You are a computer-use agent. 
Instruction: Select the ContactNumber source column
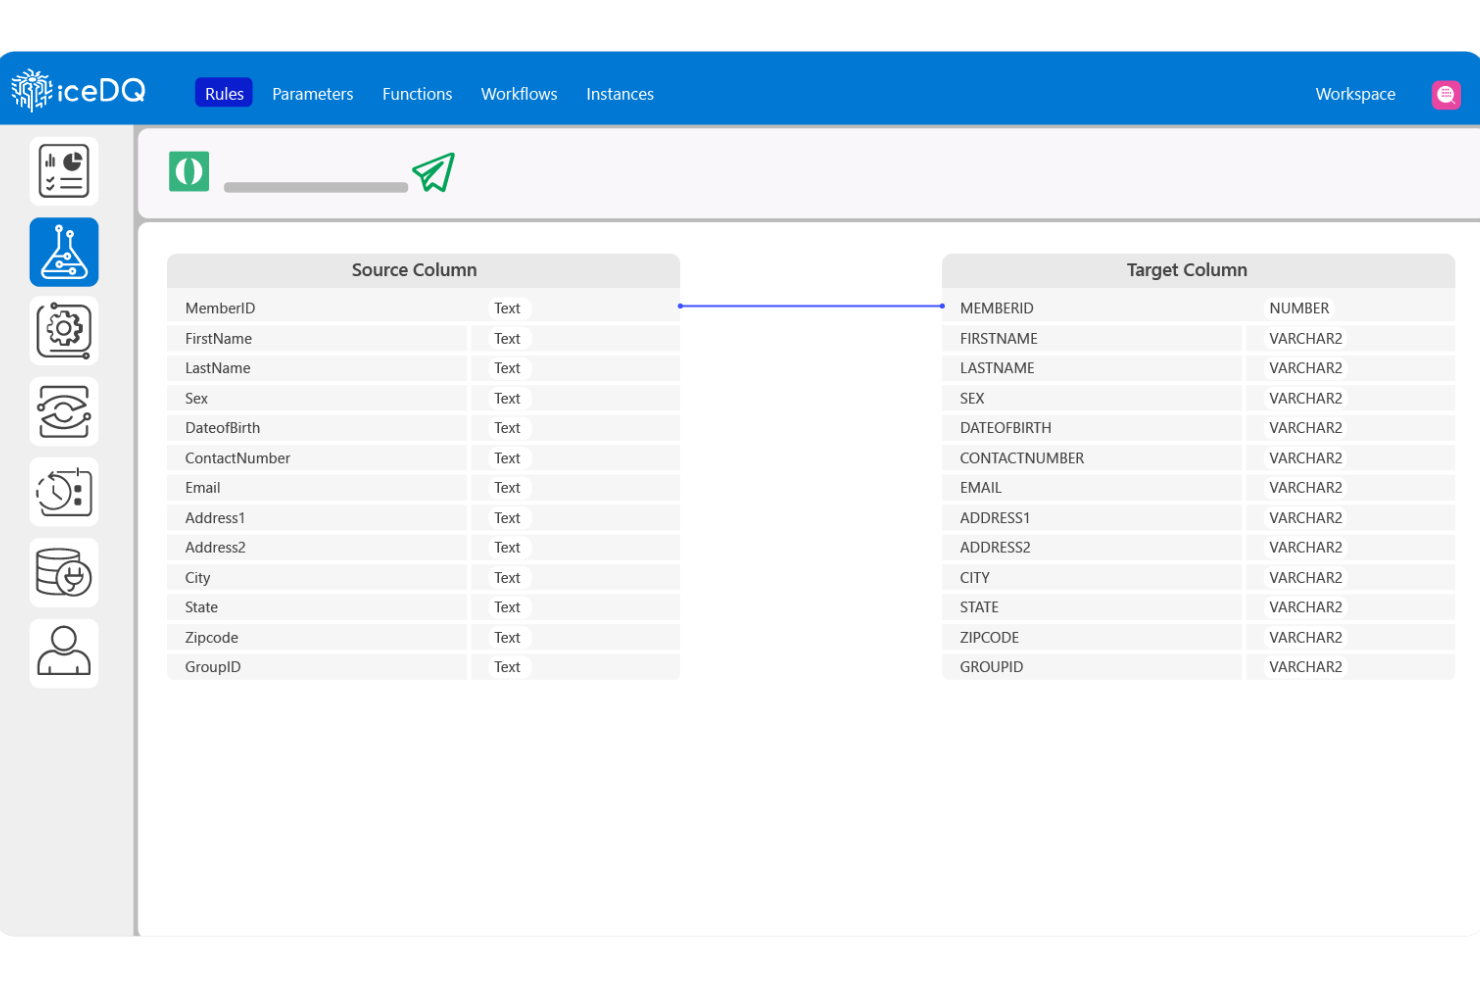[x=317, y=458]
